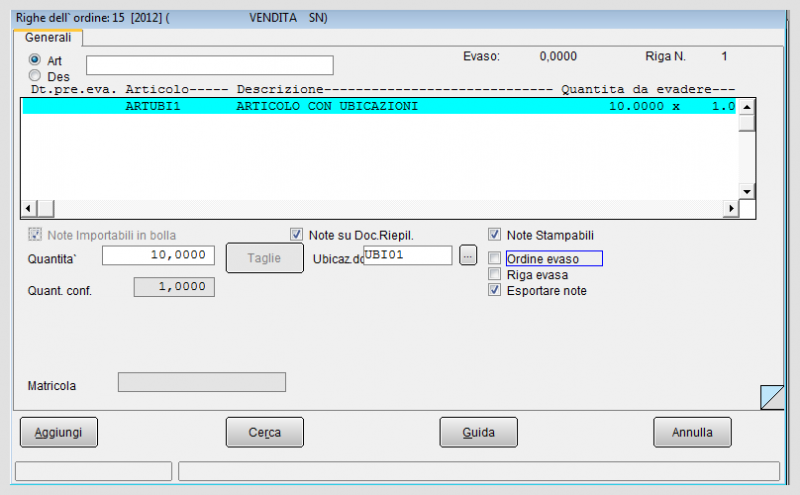Image resolution: width=800 pixels, height=495 pixels.
Task: Click the vertical scrollbar thumb of list
Action: point(746,123)
